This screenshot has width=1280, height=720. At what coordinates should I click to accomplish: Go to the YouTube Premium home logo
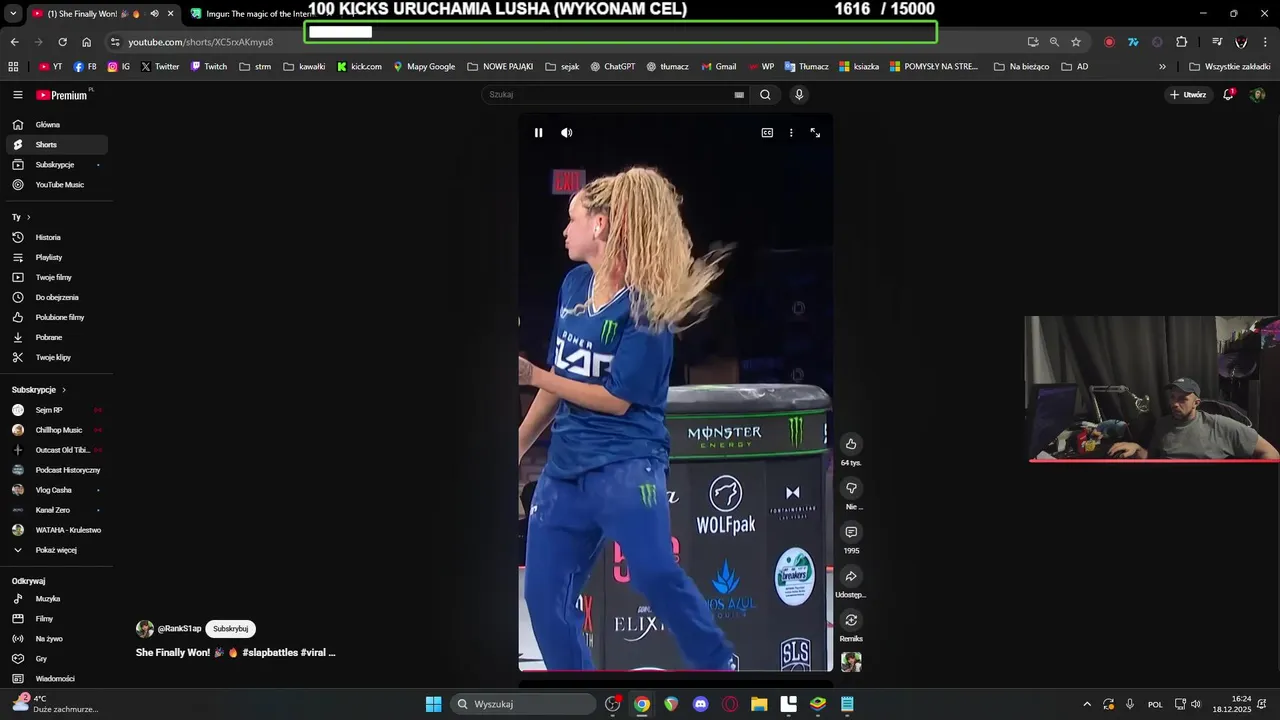coord(64,95)
